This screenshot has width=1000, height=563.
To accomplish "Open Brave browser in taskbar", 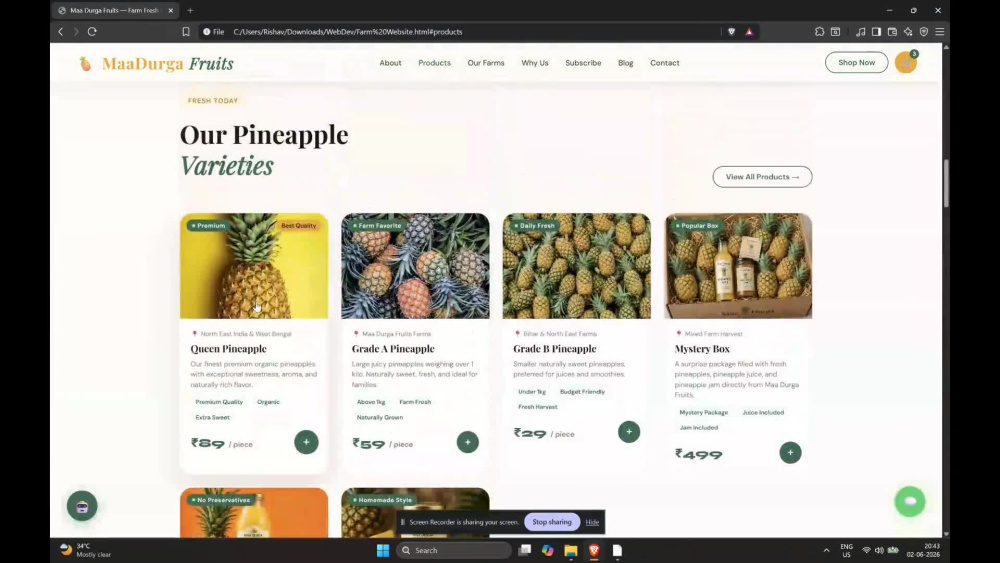I will 594,550.
